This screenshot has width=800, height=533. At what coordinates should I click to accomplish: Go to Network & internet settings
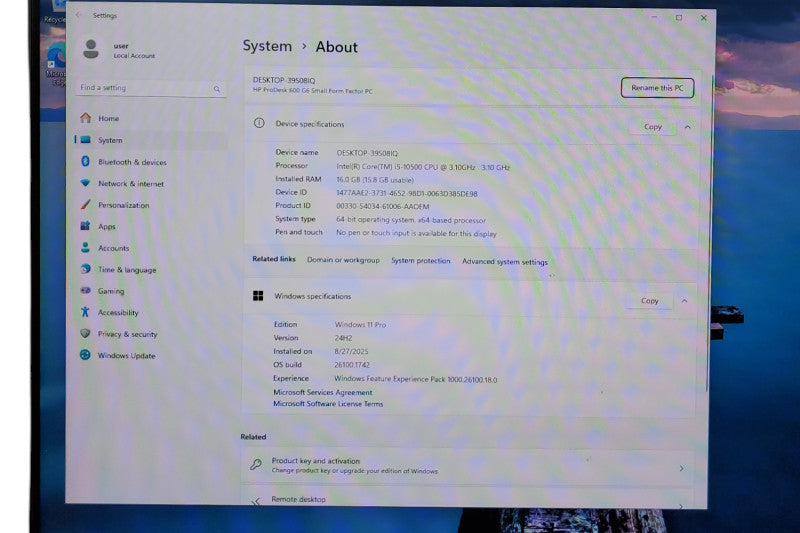[131, 184]
